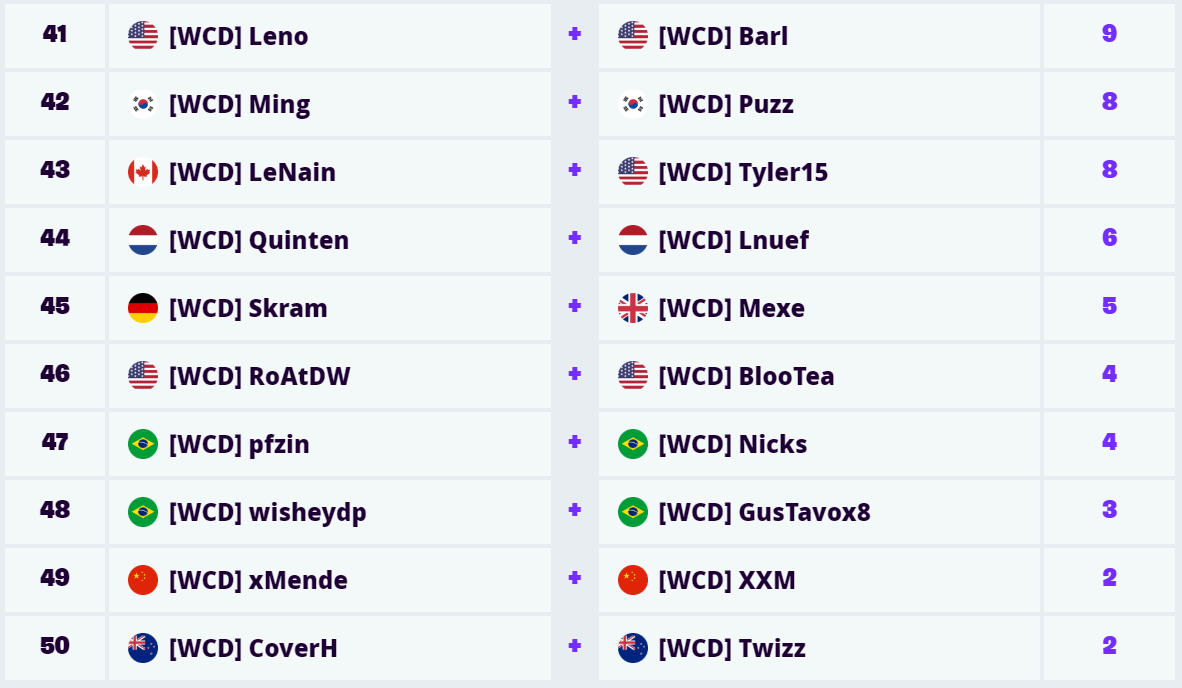Click the plus sign in row 41
The width and height of the screenshot is (1182, 688).
[x=574, y=34]
